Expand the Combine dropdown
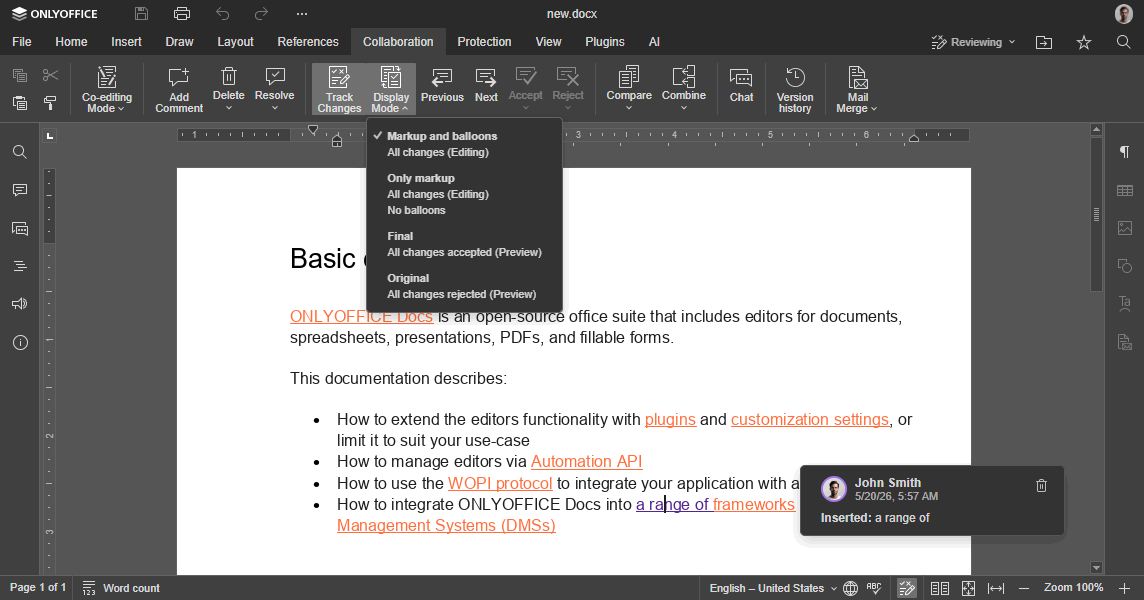This screenshot has width=1144, height=600. pyautogui.click(x=684, y=108)
